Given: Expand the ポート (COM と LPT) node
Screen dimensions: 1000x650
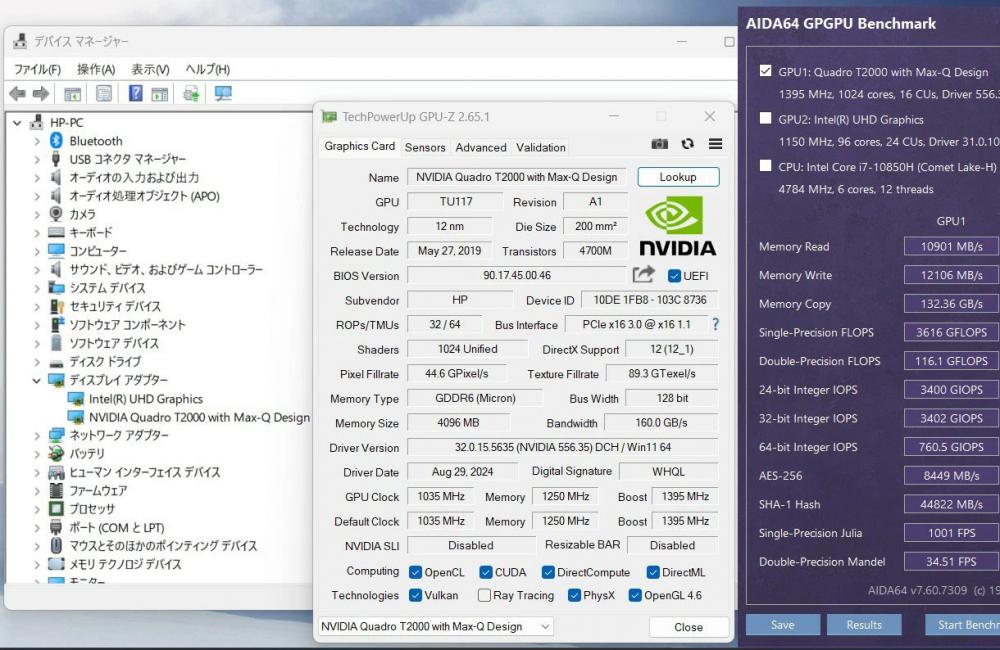Looking at the screenshot, I should [x=37, y=528].
